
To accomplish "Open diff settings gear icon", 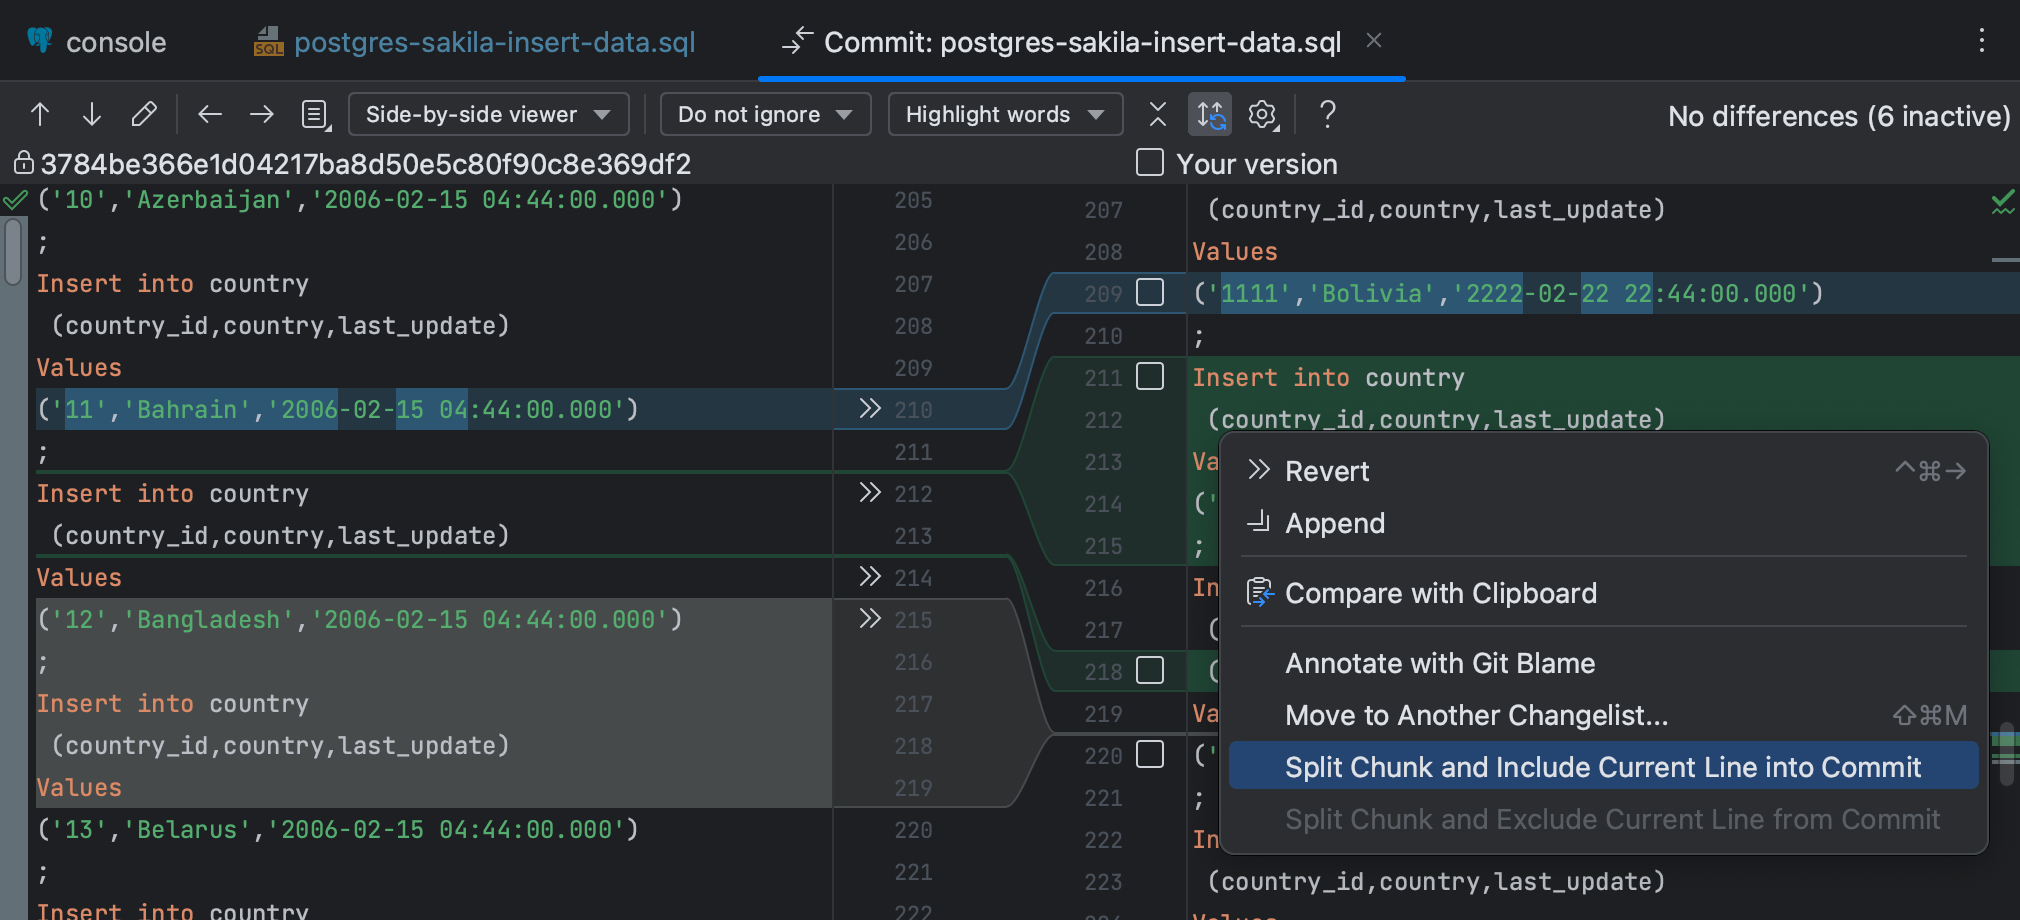I will pos(1263,115).
